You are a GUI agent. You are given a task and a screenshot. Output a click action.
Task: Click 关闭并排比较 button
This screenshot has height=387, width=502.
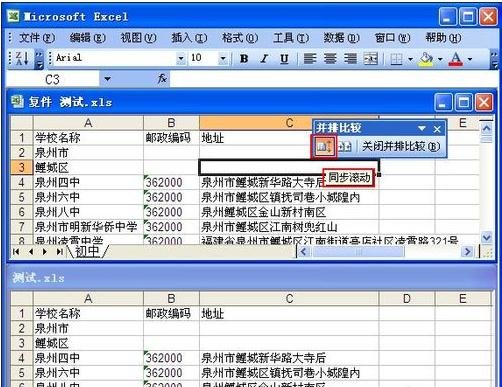tap(401, 146)
